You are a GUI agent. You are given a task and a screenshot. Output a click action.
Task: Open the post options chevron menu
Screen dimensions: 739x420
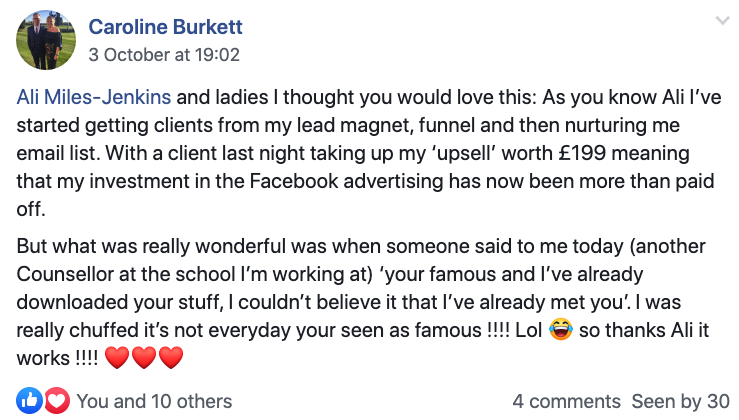click(x=719, y=21)
